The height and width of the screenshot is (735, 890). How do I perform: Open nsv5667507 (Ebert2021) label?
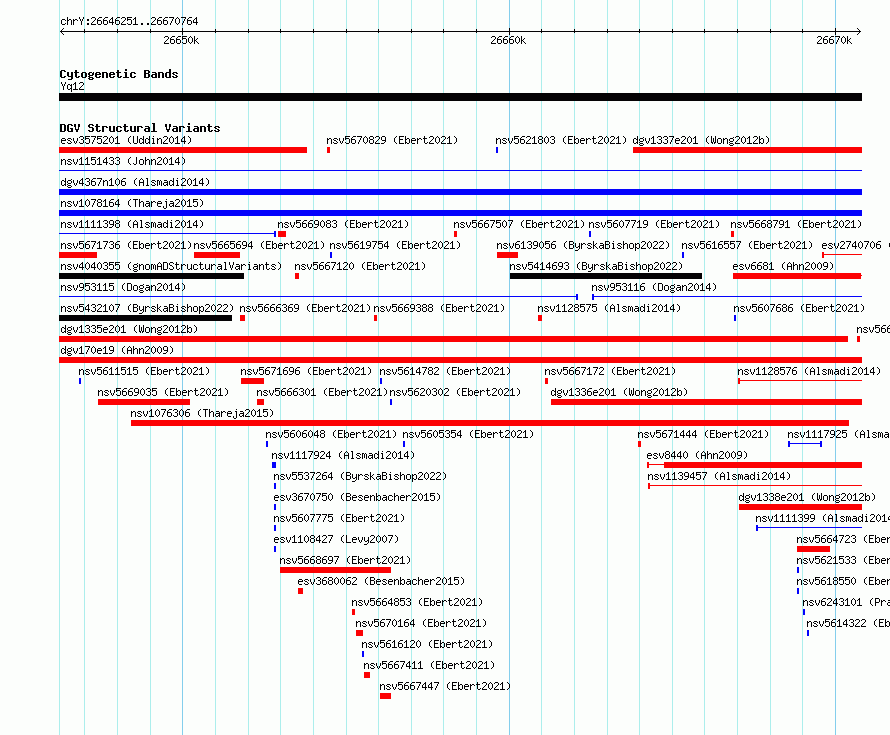click(519, 224)
